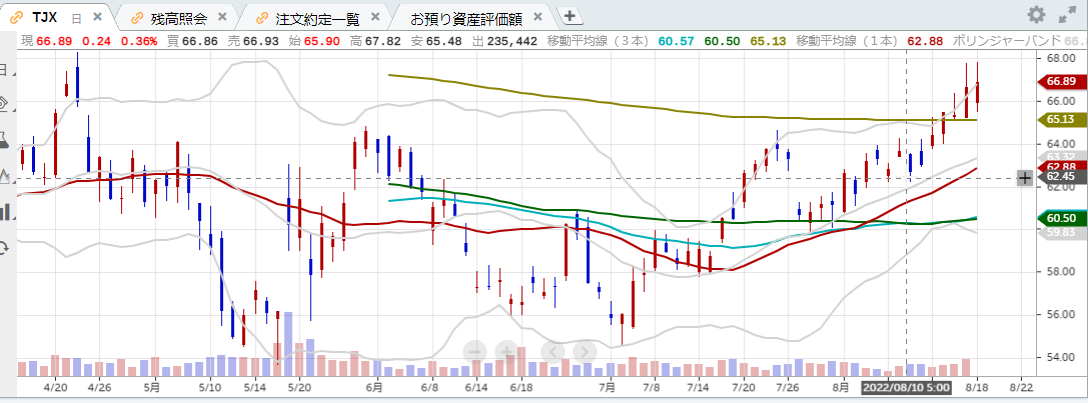The image size is (1088, 403).
Task: Click the crosshair plus at price 62.45
Action: click(1024, 178)
